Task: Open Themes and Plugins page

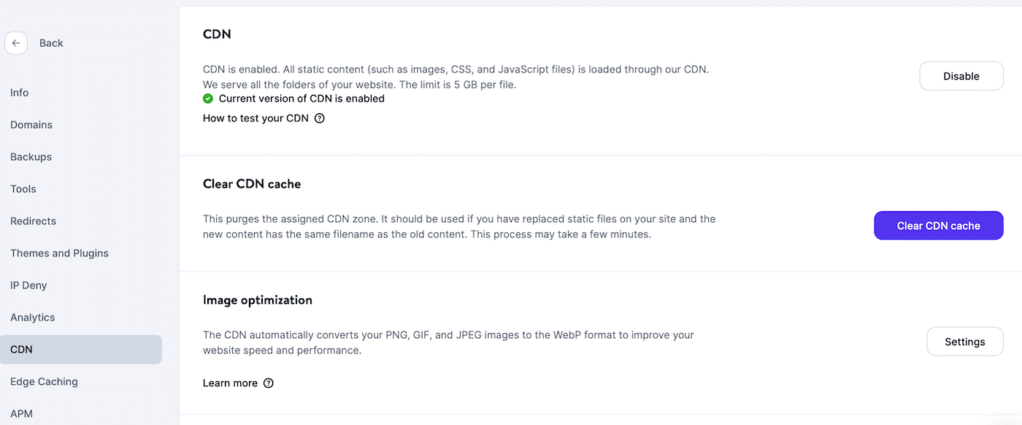Action: click(59, 253)
